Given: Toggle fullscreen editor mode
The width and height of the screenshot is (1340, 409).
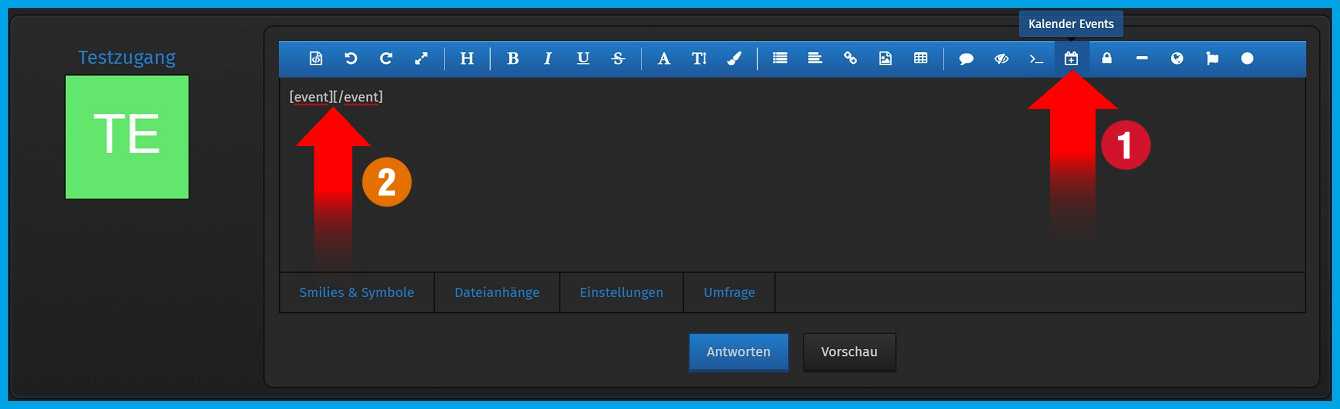Looking at the screenshot, I should coord(421,59).
